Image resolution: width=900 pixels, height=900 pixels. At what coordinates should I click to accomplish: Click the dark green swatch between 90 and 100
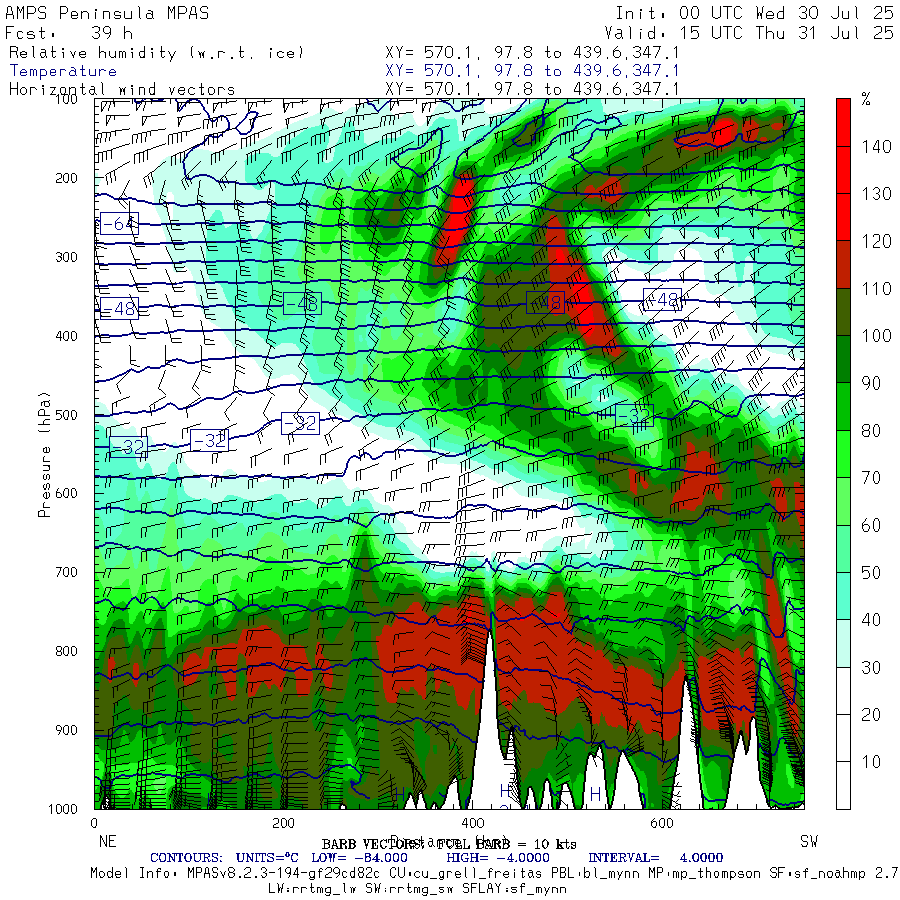843,359
